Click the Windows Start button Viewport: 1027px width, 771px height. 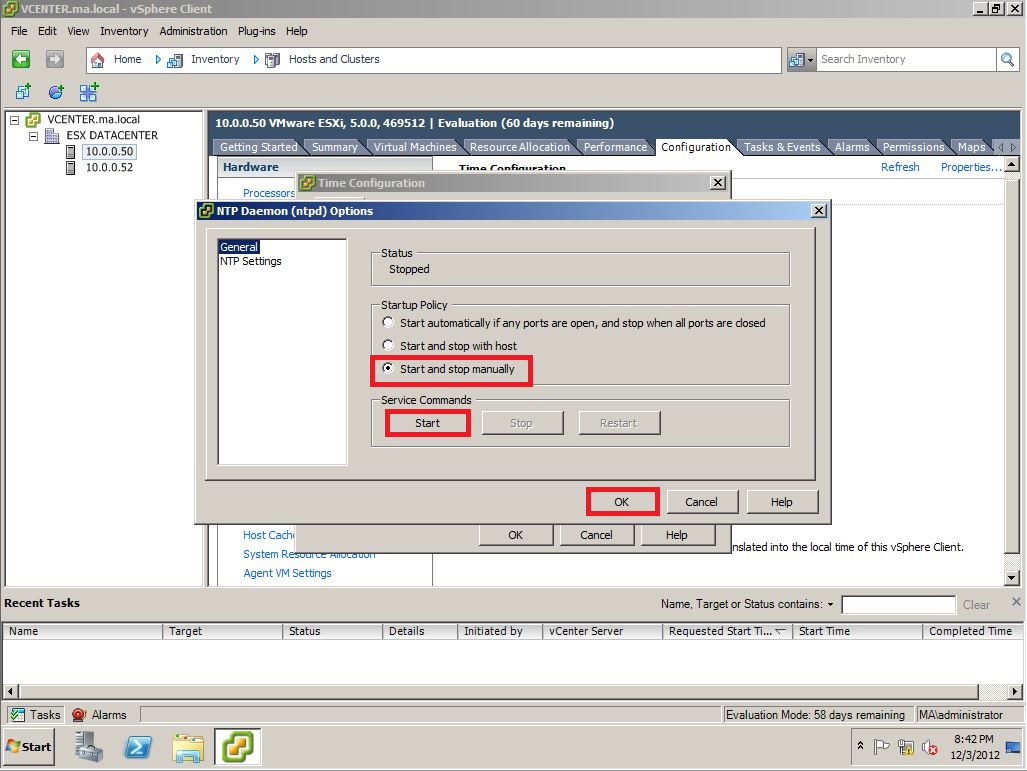[x=29, y=747]
